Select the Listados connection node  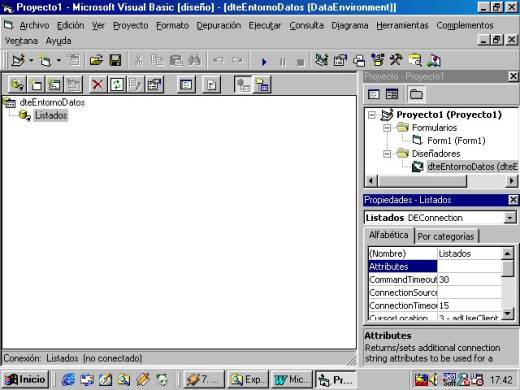click(51, 115)
